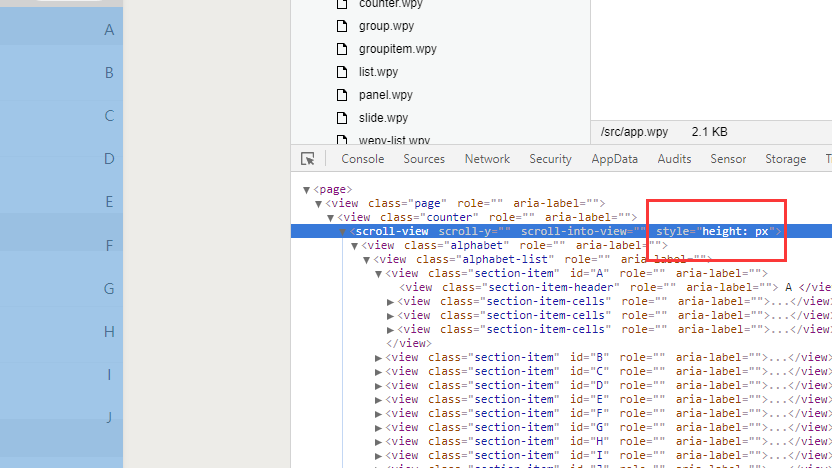This screenshot has height=468, width=832.
Task: Click the slide.wpy file icon
Action: pos(342,118)
